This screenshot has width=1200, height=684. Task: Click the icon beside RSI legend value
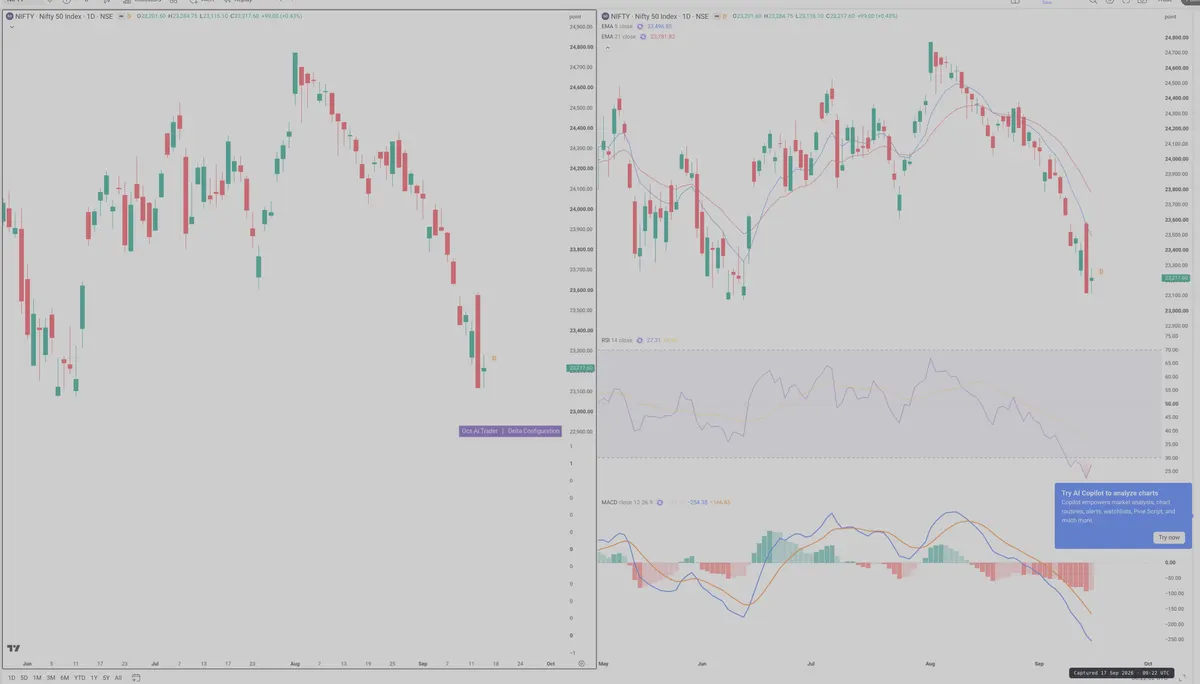click(x=640, y=340)
